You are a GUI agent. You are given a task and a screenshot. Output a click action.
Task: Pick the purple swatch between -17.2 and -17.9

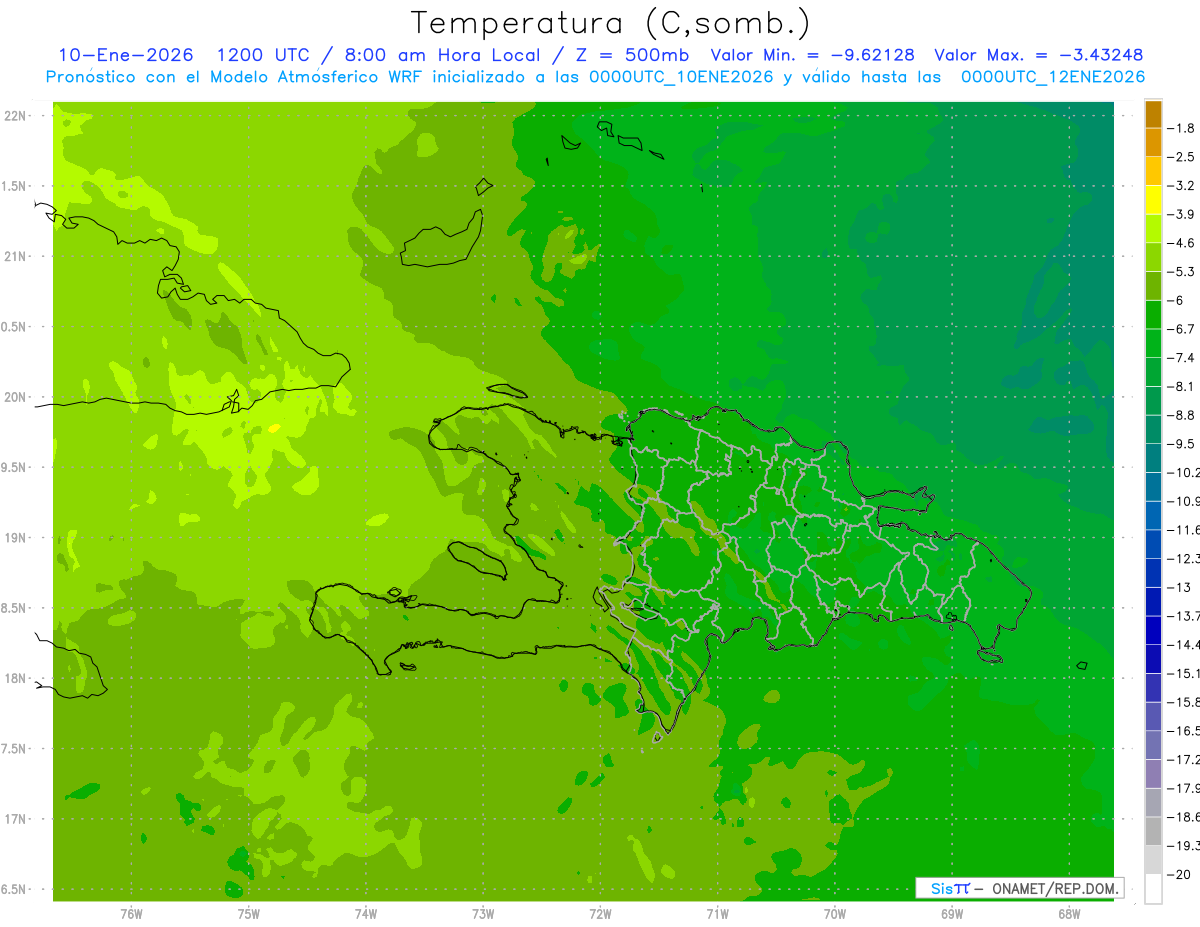(1153, 774)
